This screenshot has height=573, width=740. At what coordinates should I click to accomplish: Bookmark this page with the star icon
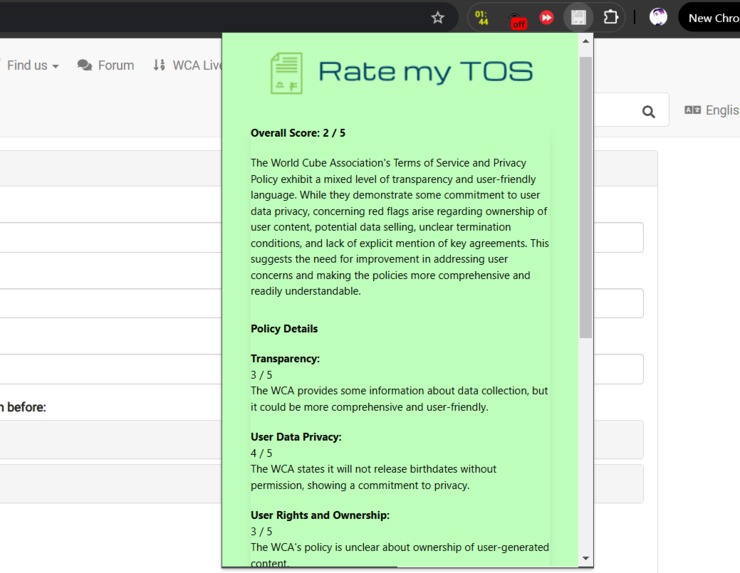click(x=437, y=18)
